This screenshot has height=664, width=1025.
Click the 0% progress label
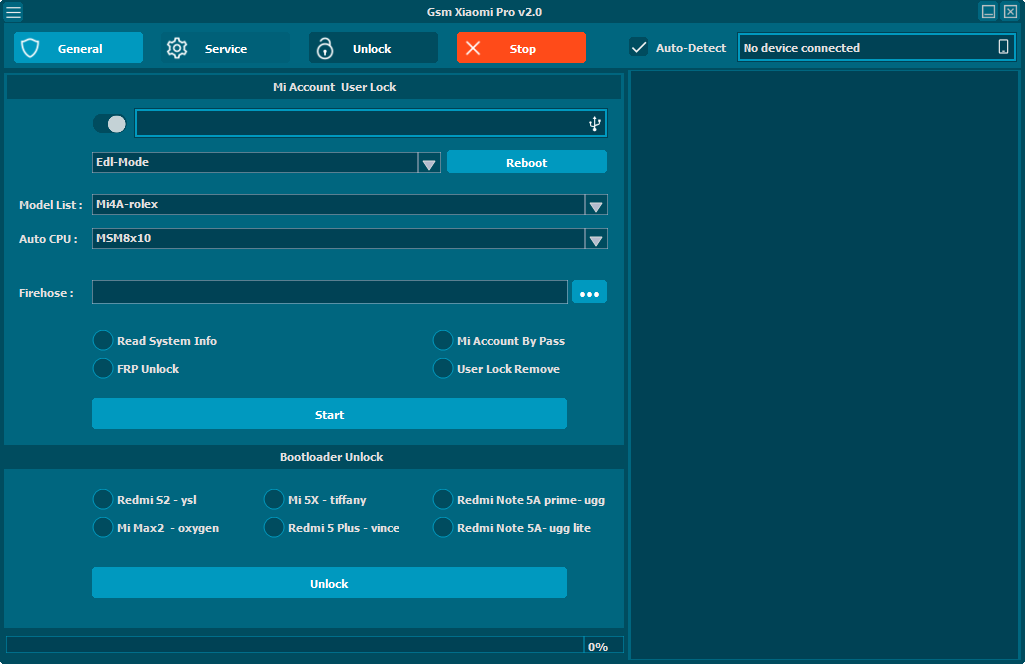pyautogui.click(x=597, y=646)
